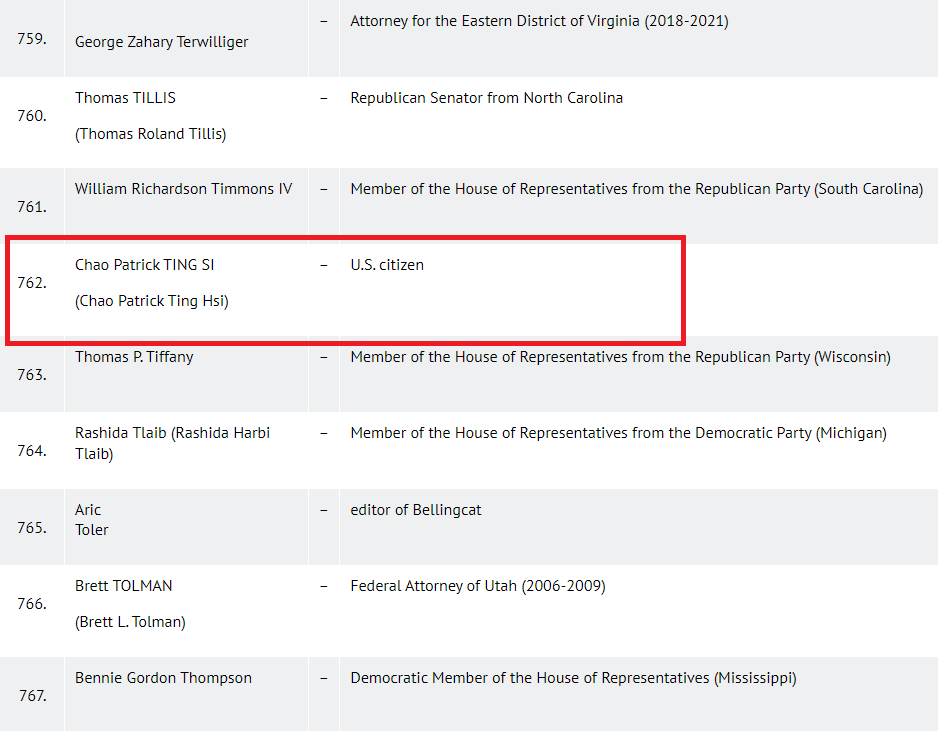Select the 'U.S. citizen' description

click(387, 265)
